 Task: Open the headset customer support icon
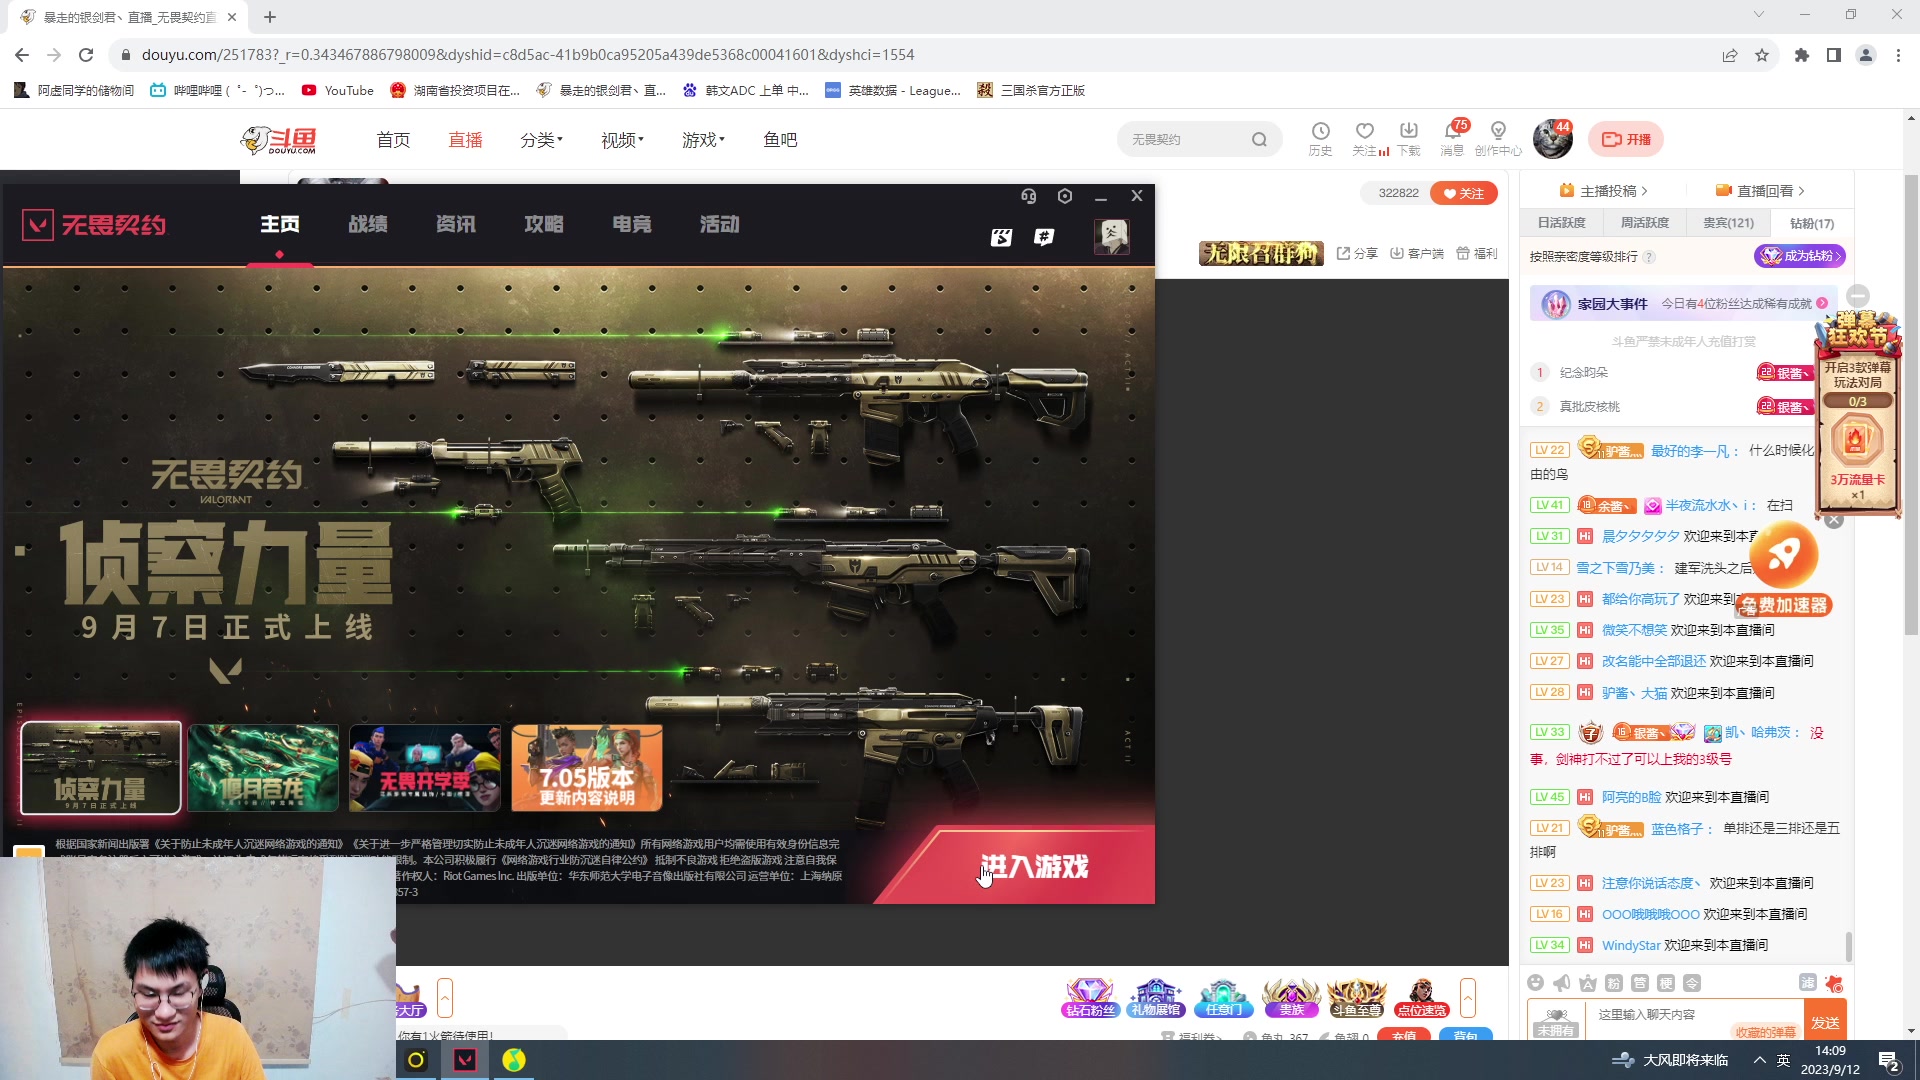[x=1028, y=196]
